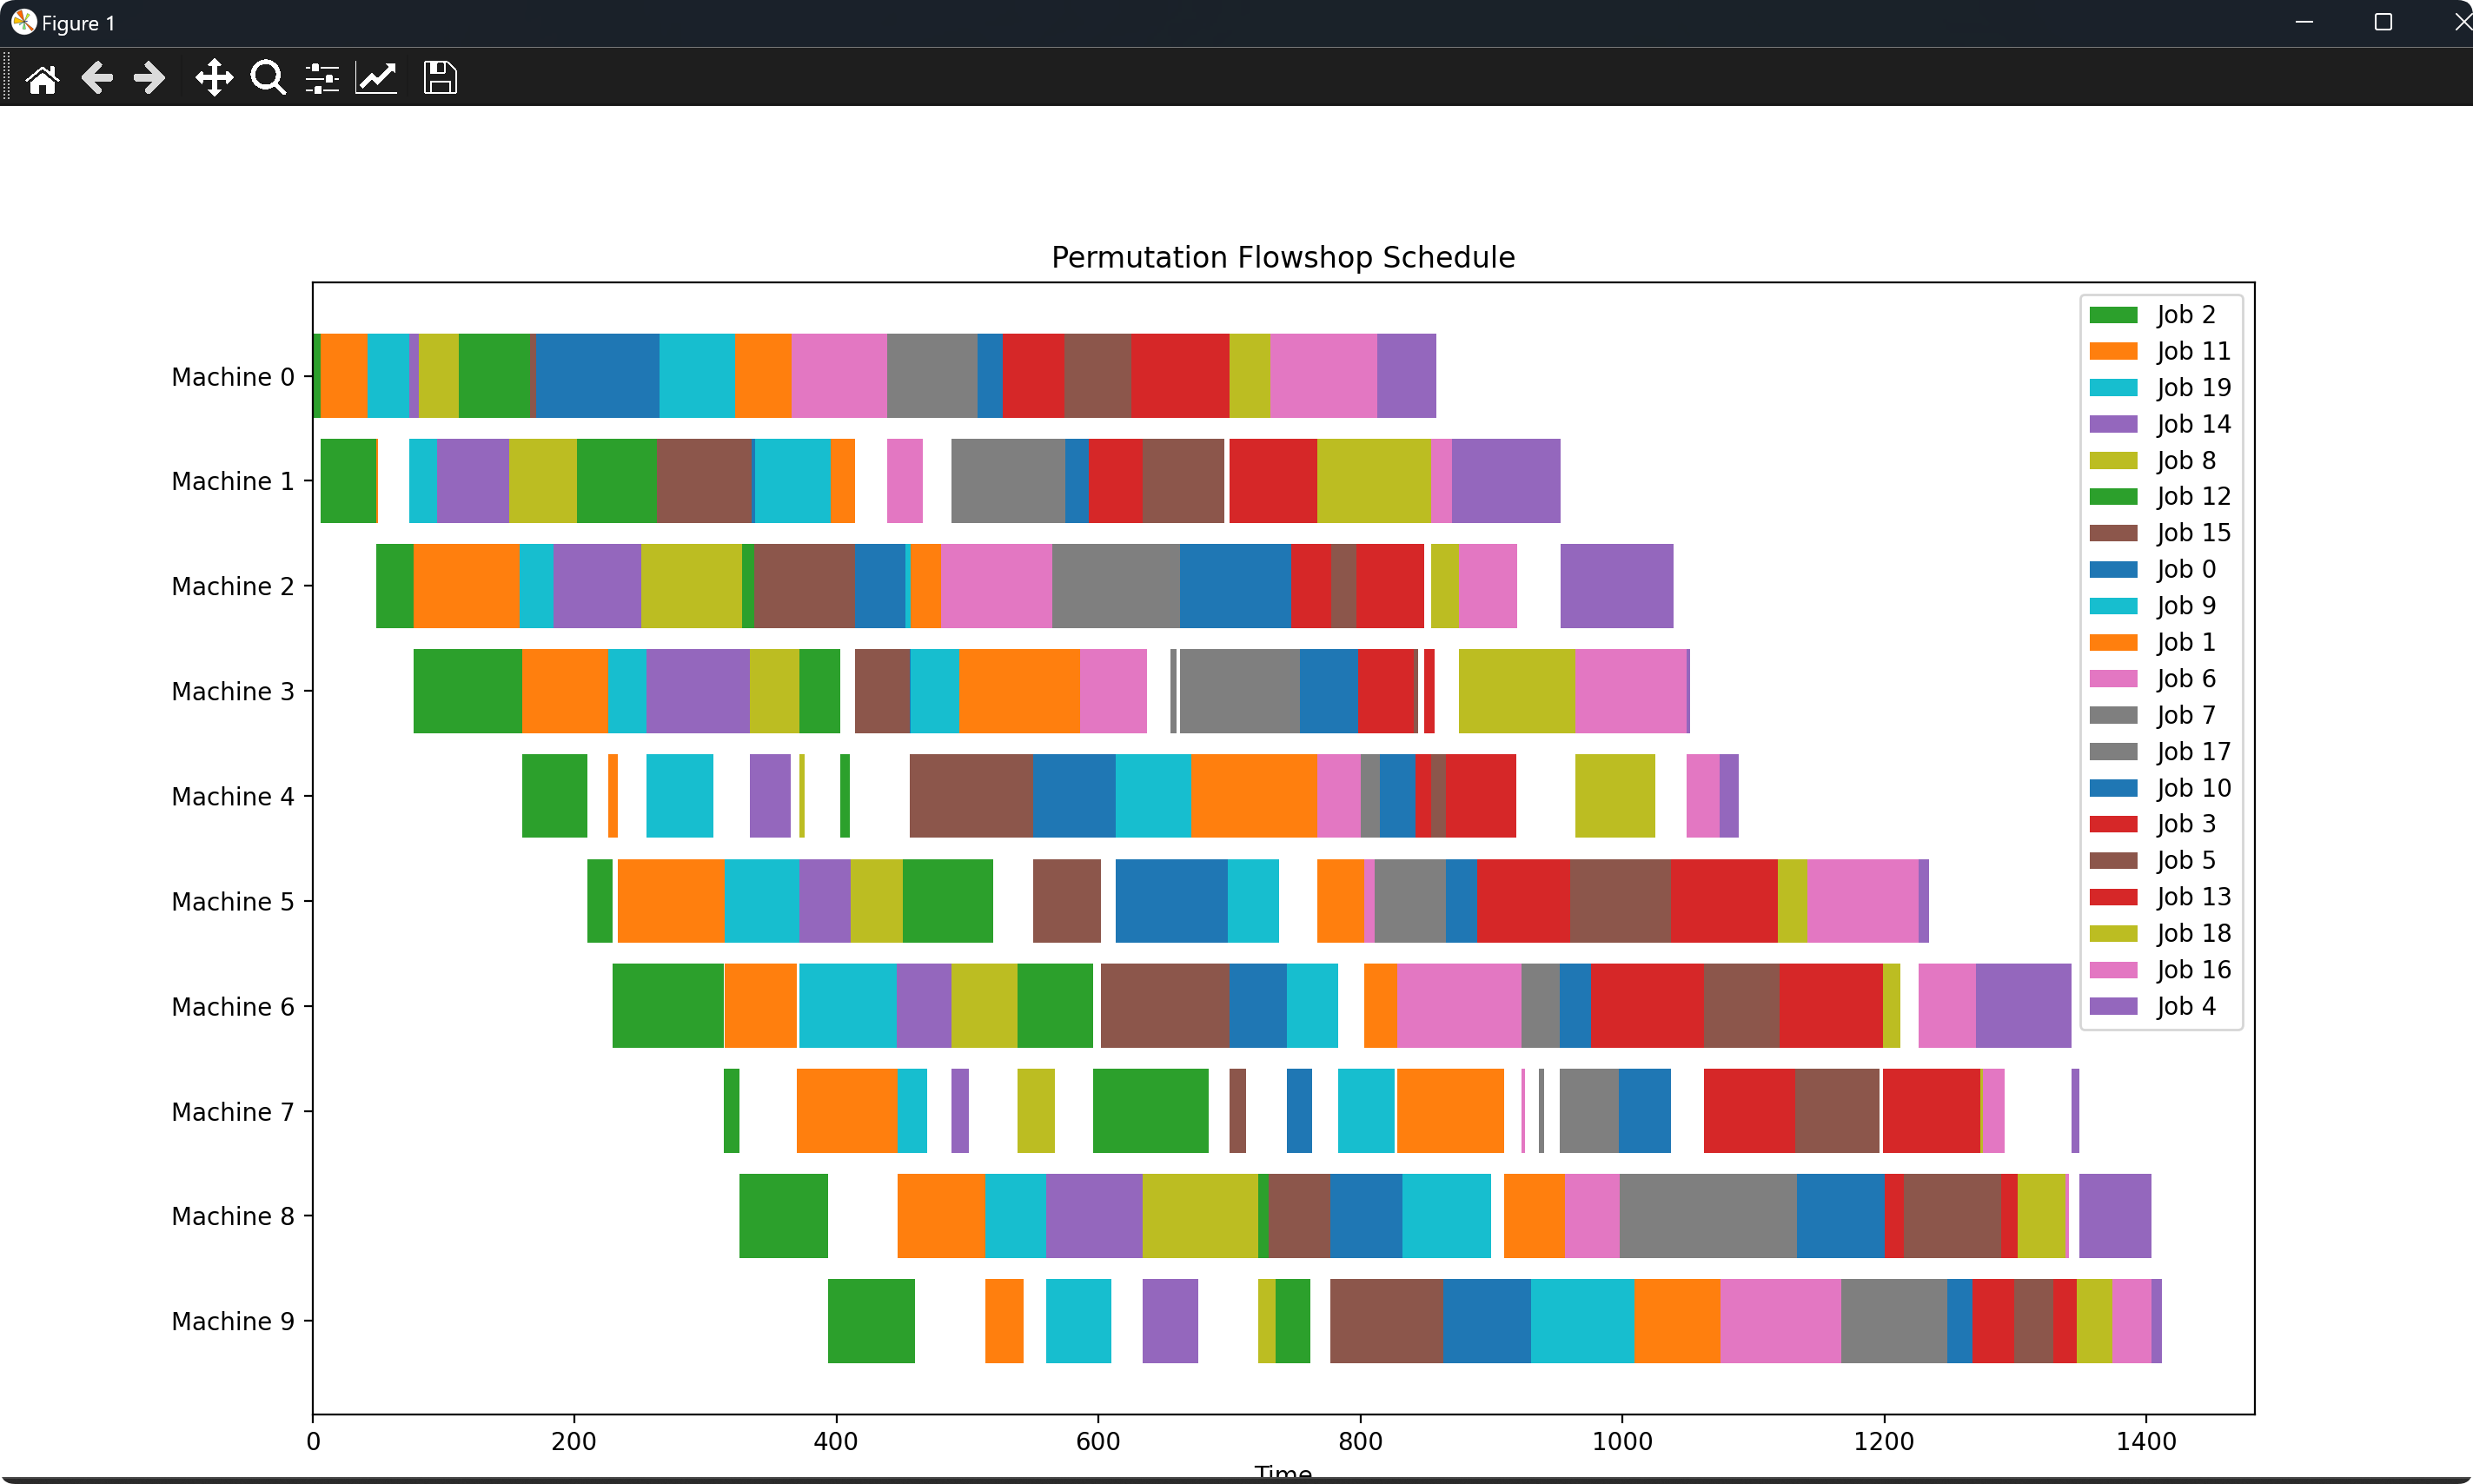Click the Permutation Flowshop Schedule title
Image resolution: width=2473 pixels, height=1484 pixels.
point(1283,257)
